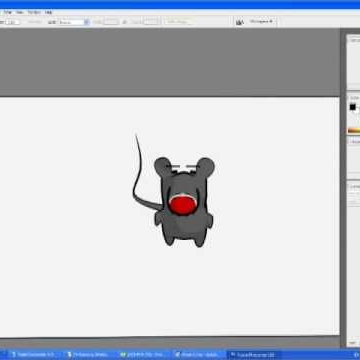Select the Layers panel tab

(355, 187)
